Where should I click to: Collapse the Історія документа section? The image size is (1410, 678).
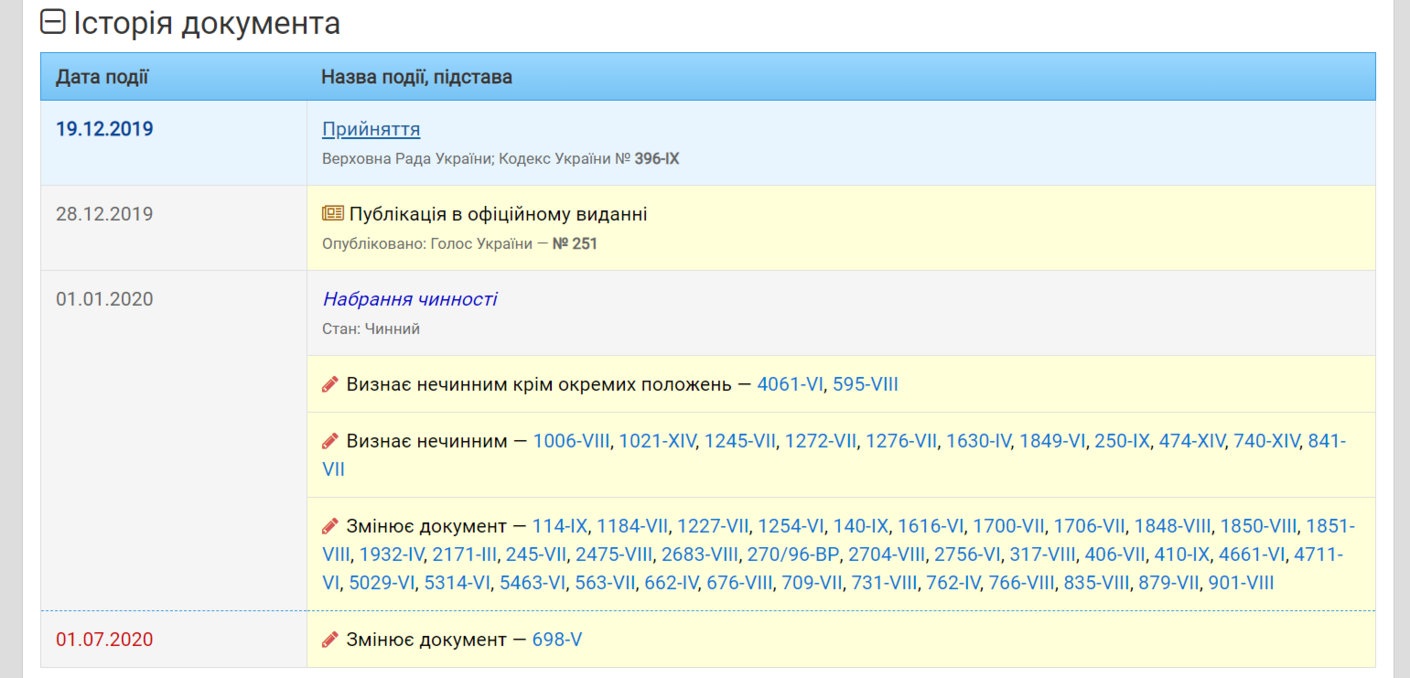53,23
